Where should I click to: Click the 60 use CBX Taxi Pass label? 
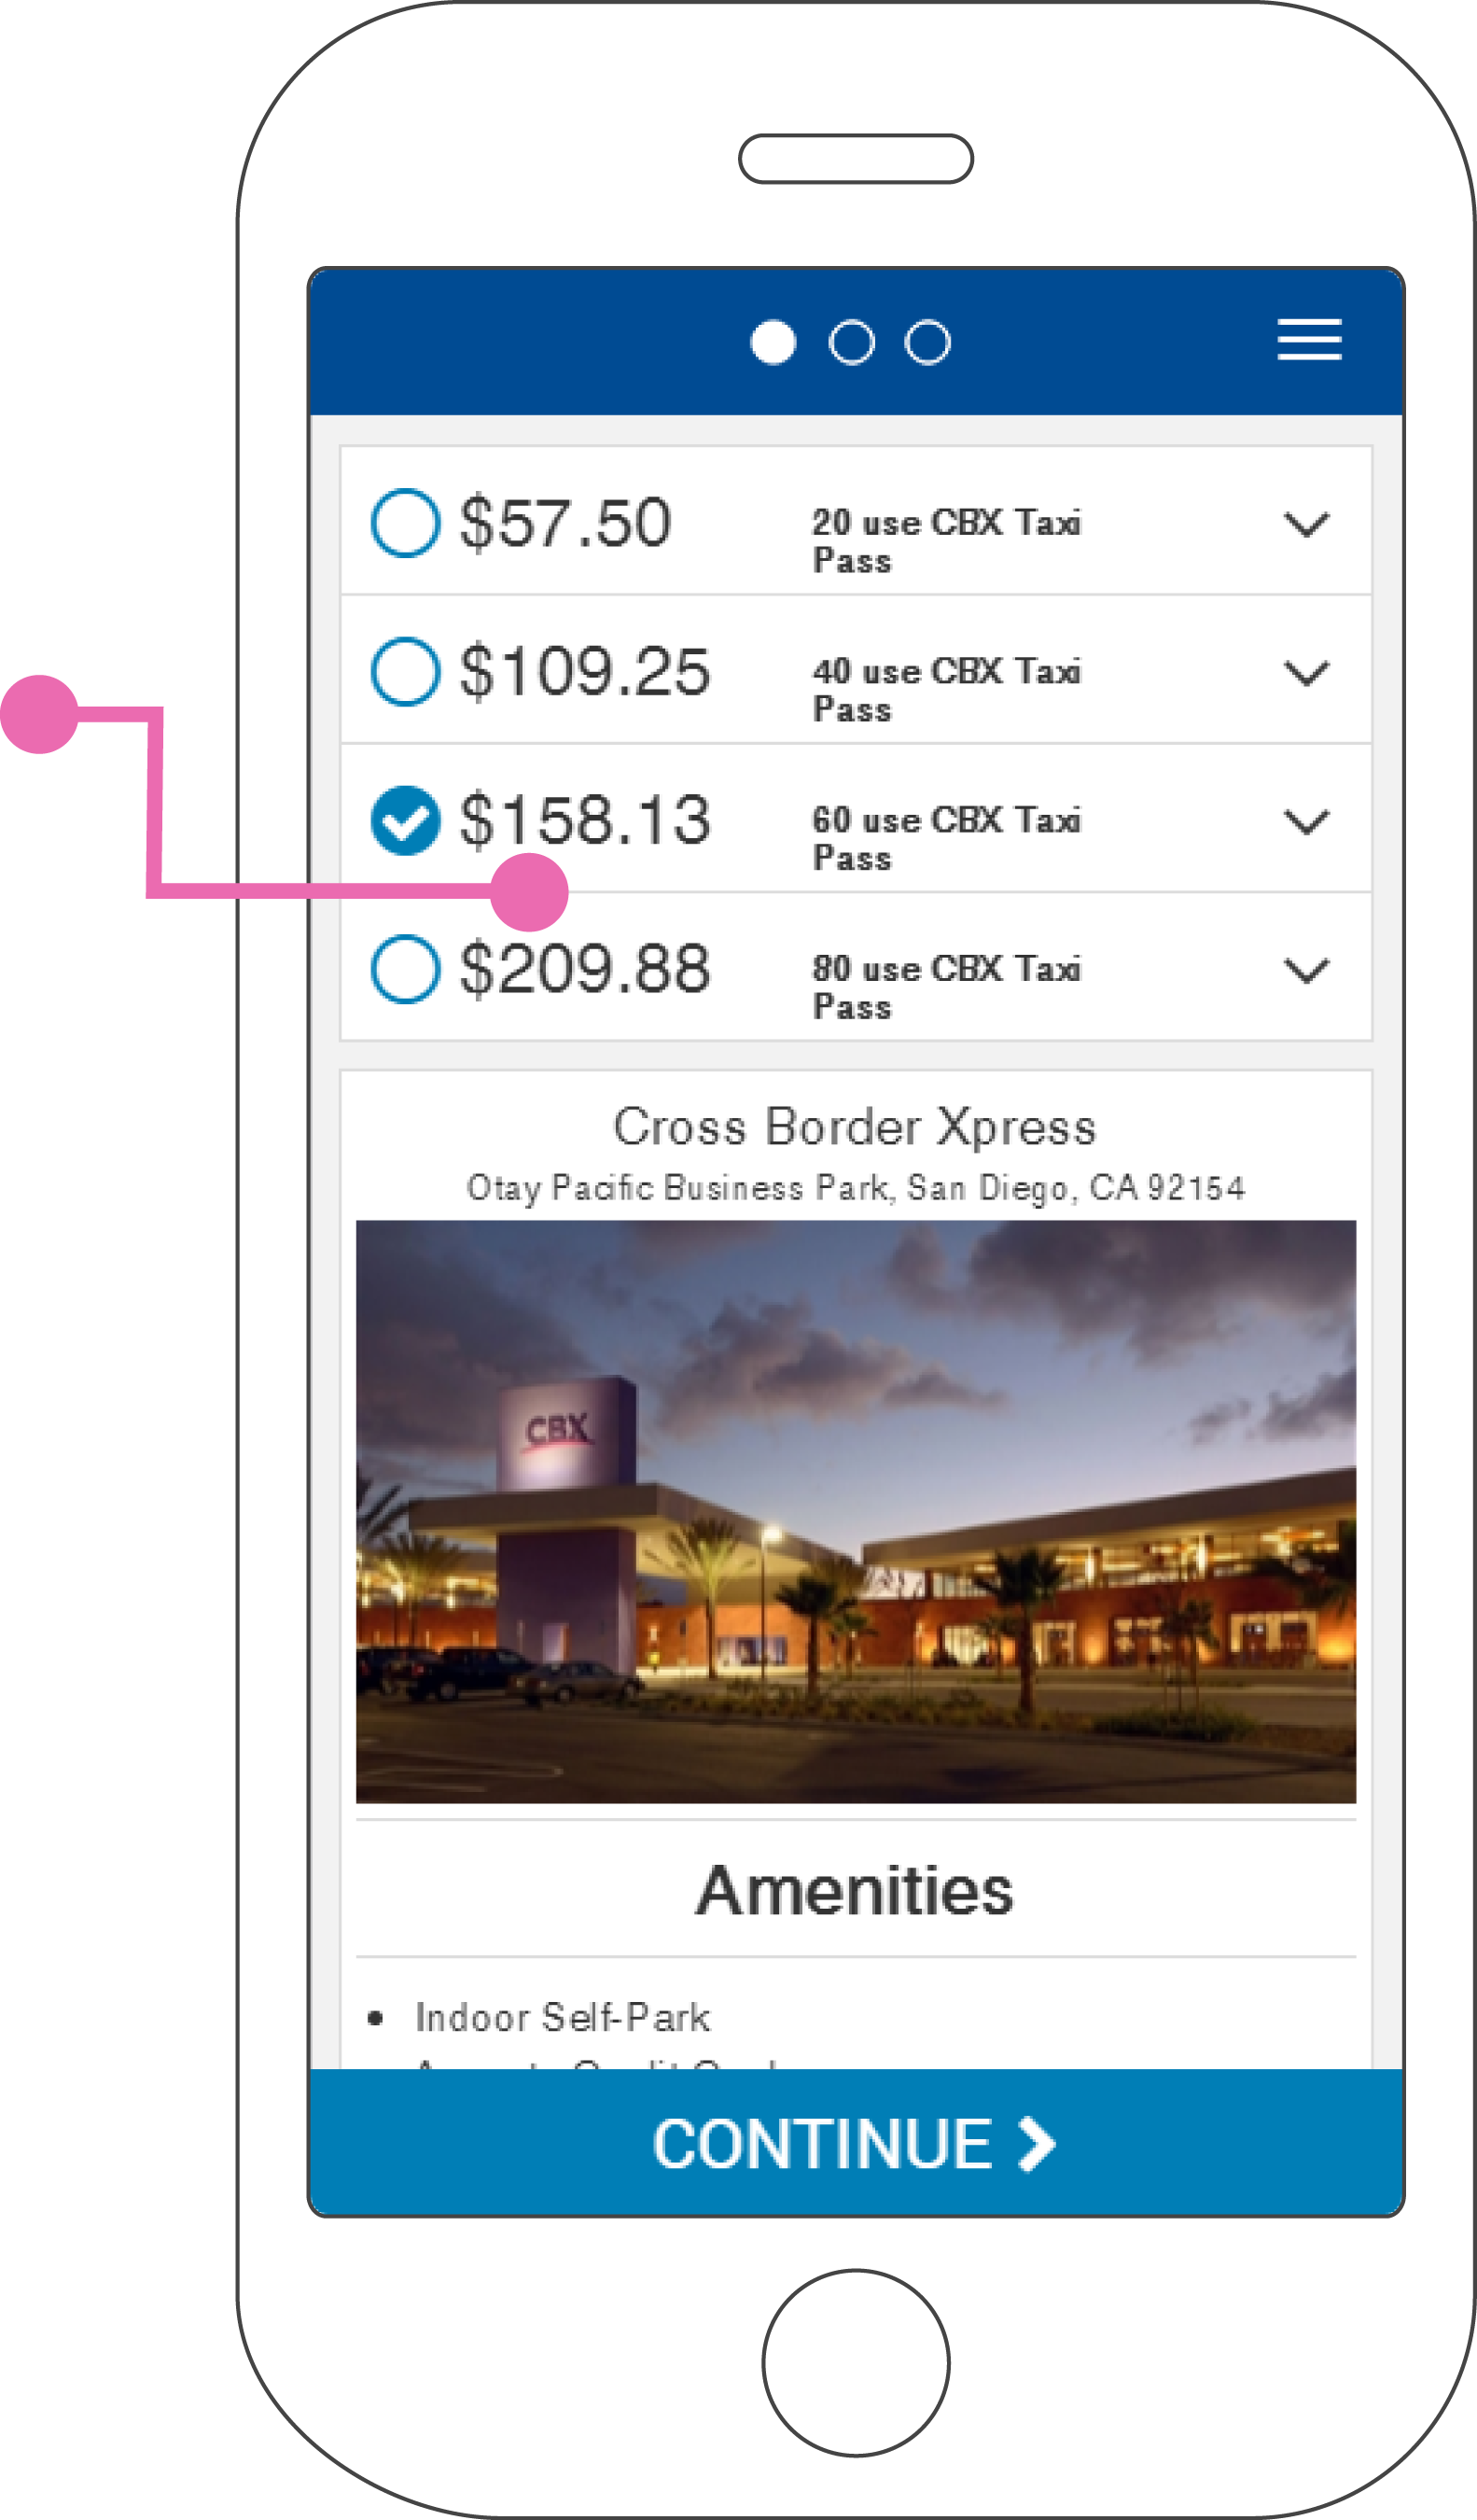[945, 838]
